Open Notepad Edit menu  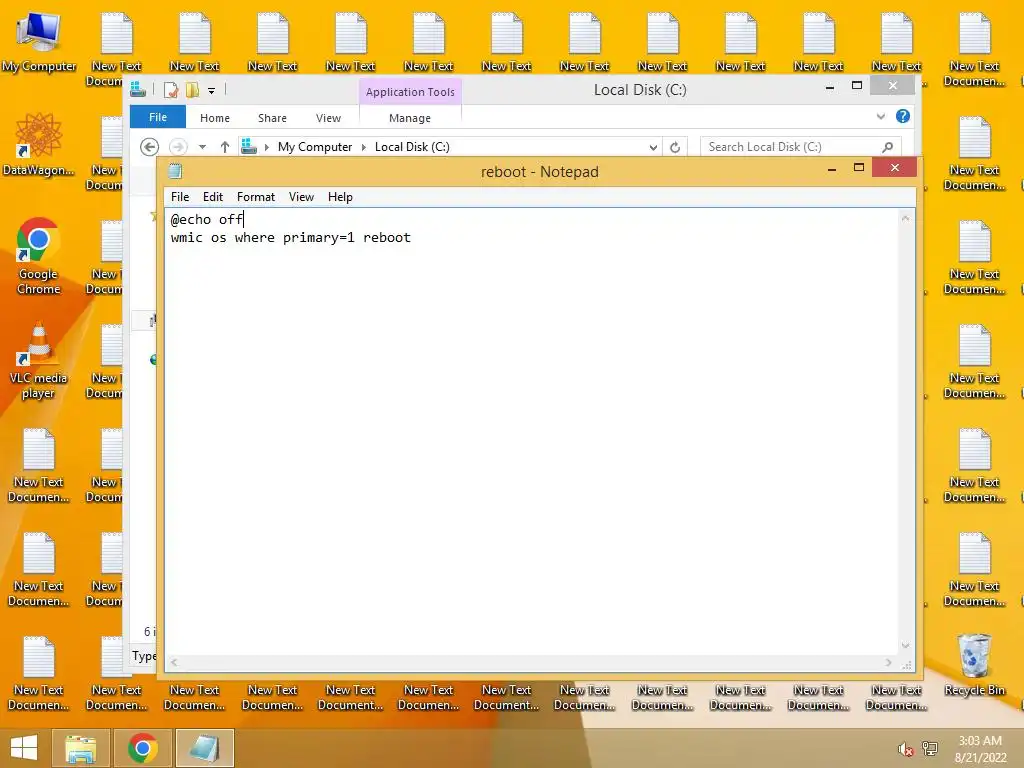pos(213,197)
